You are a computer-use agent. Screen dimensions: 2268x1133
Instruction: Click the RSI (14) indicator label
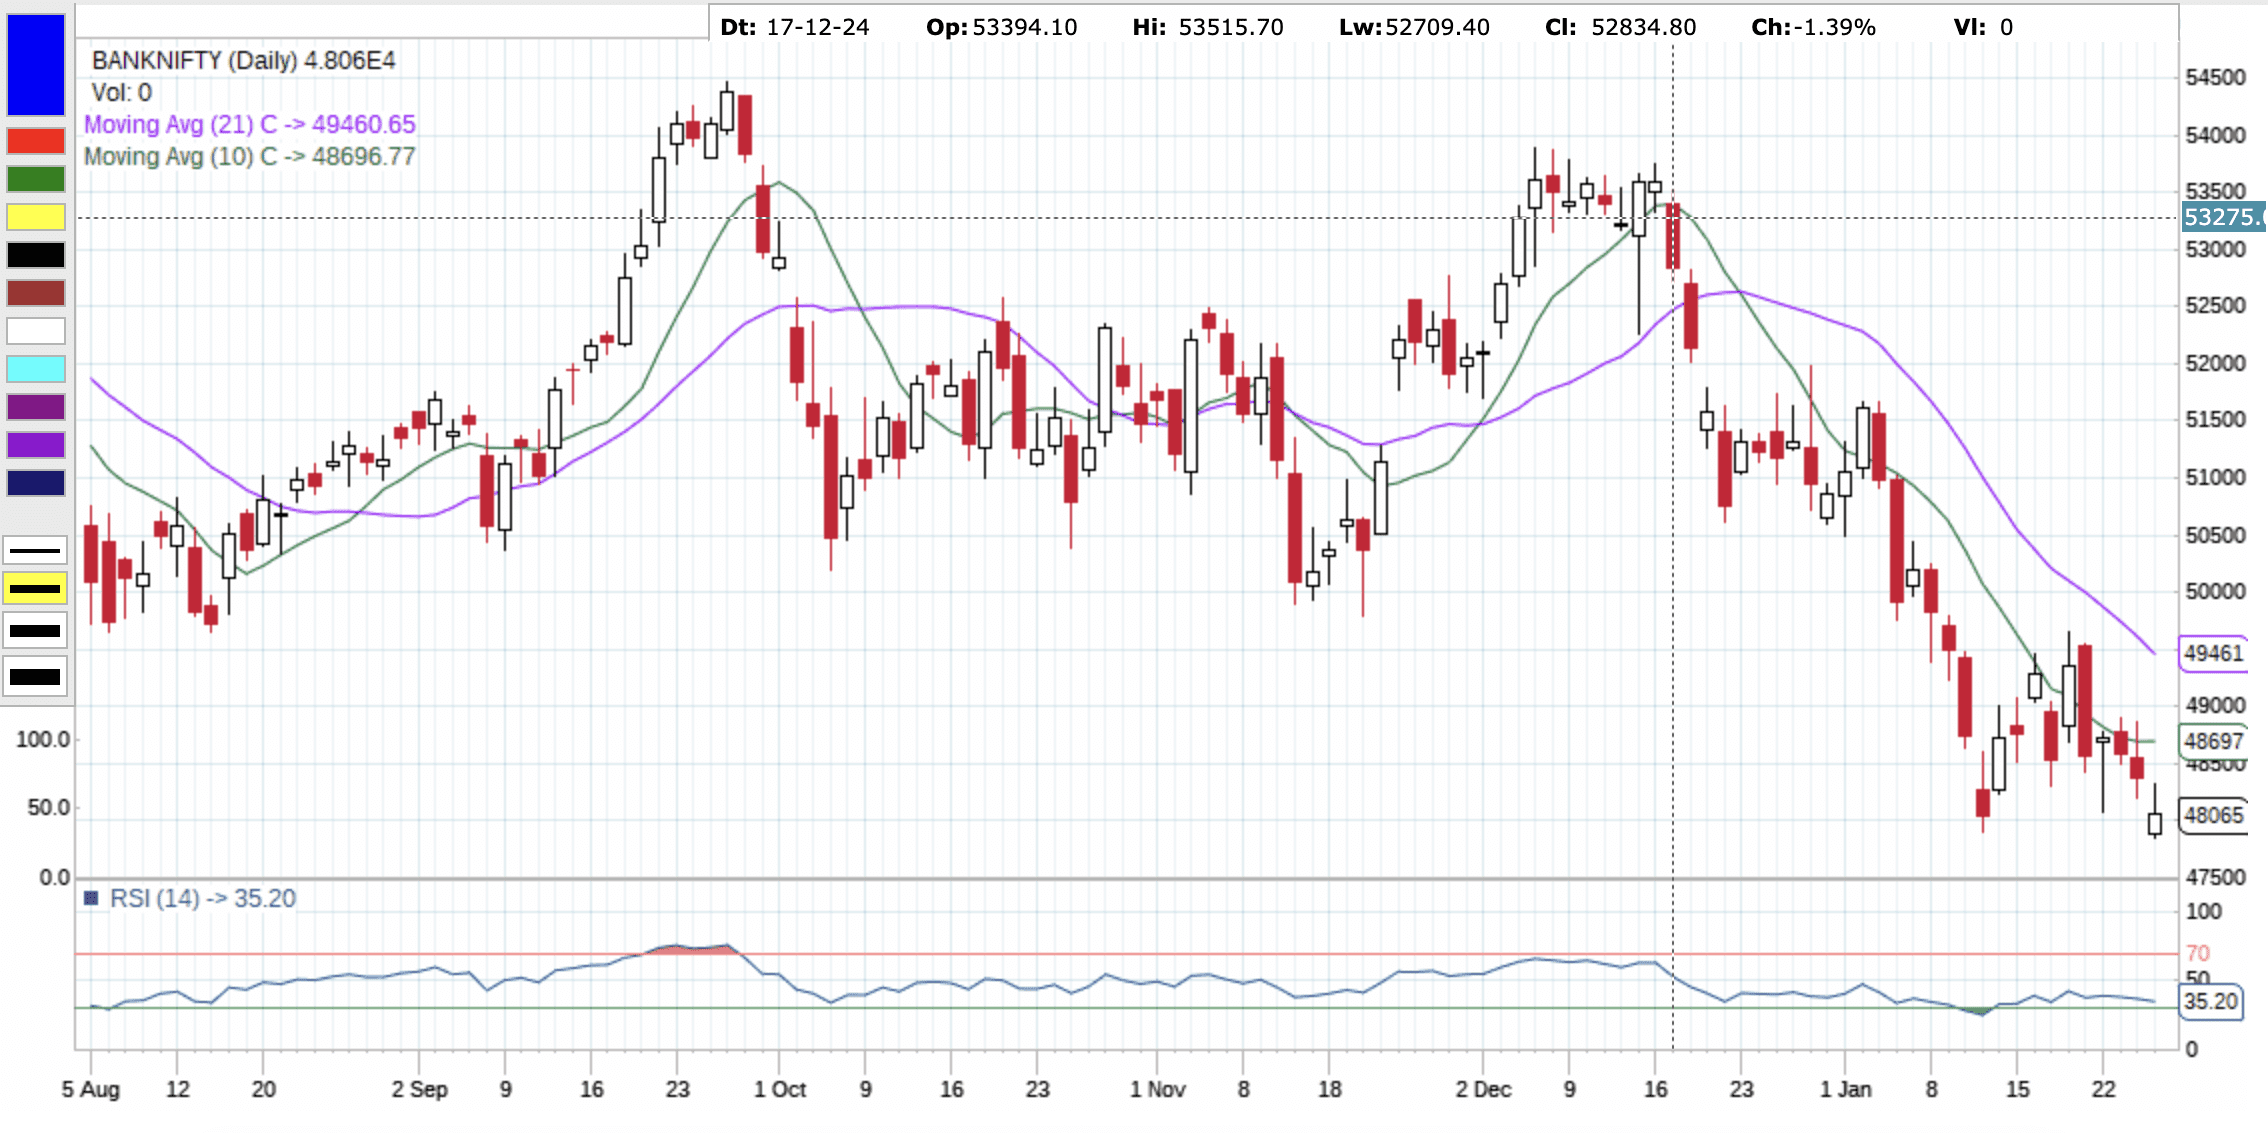(202, 898)
